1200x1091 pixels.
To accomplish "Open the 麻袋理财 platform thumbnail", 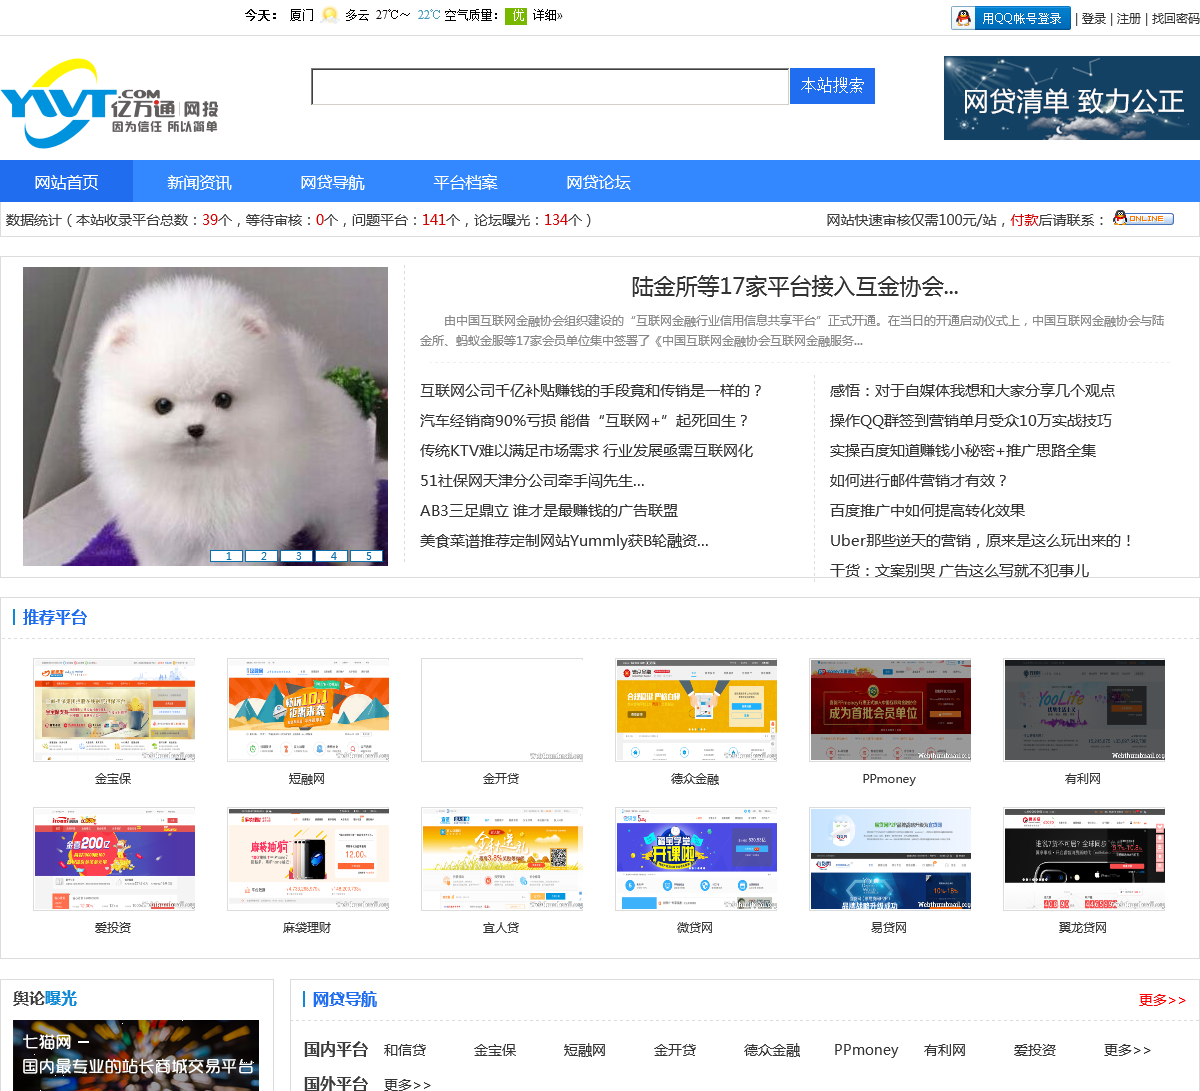I will pyautogui.click(x=308, y=859).
